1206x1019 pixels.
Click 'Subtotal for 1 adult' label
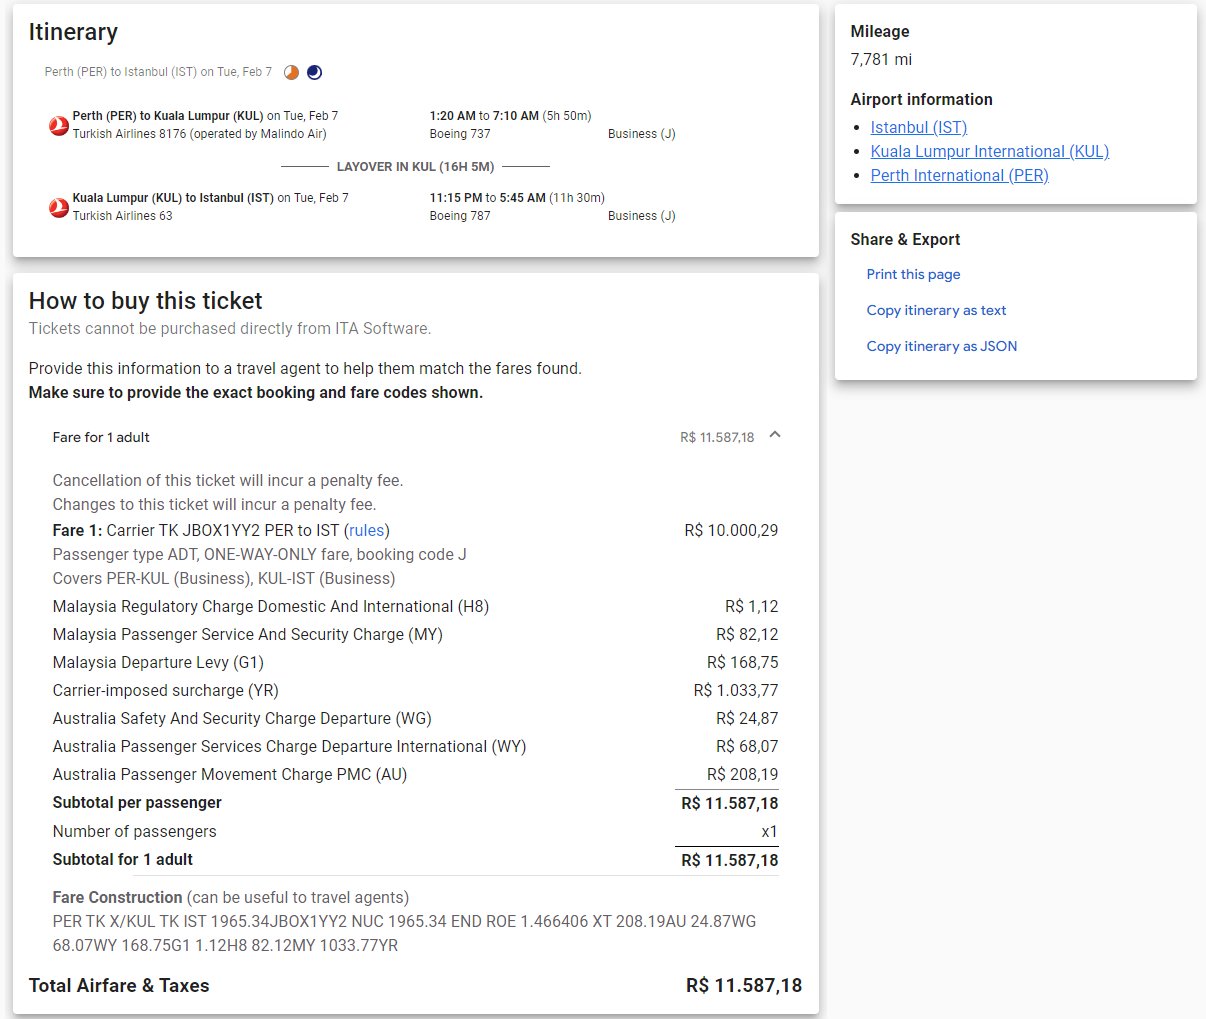[x=122, y=859]
